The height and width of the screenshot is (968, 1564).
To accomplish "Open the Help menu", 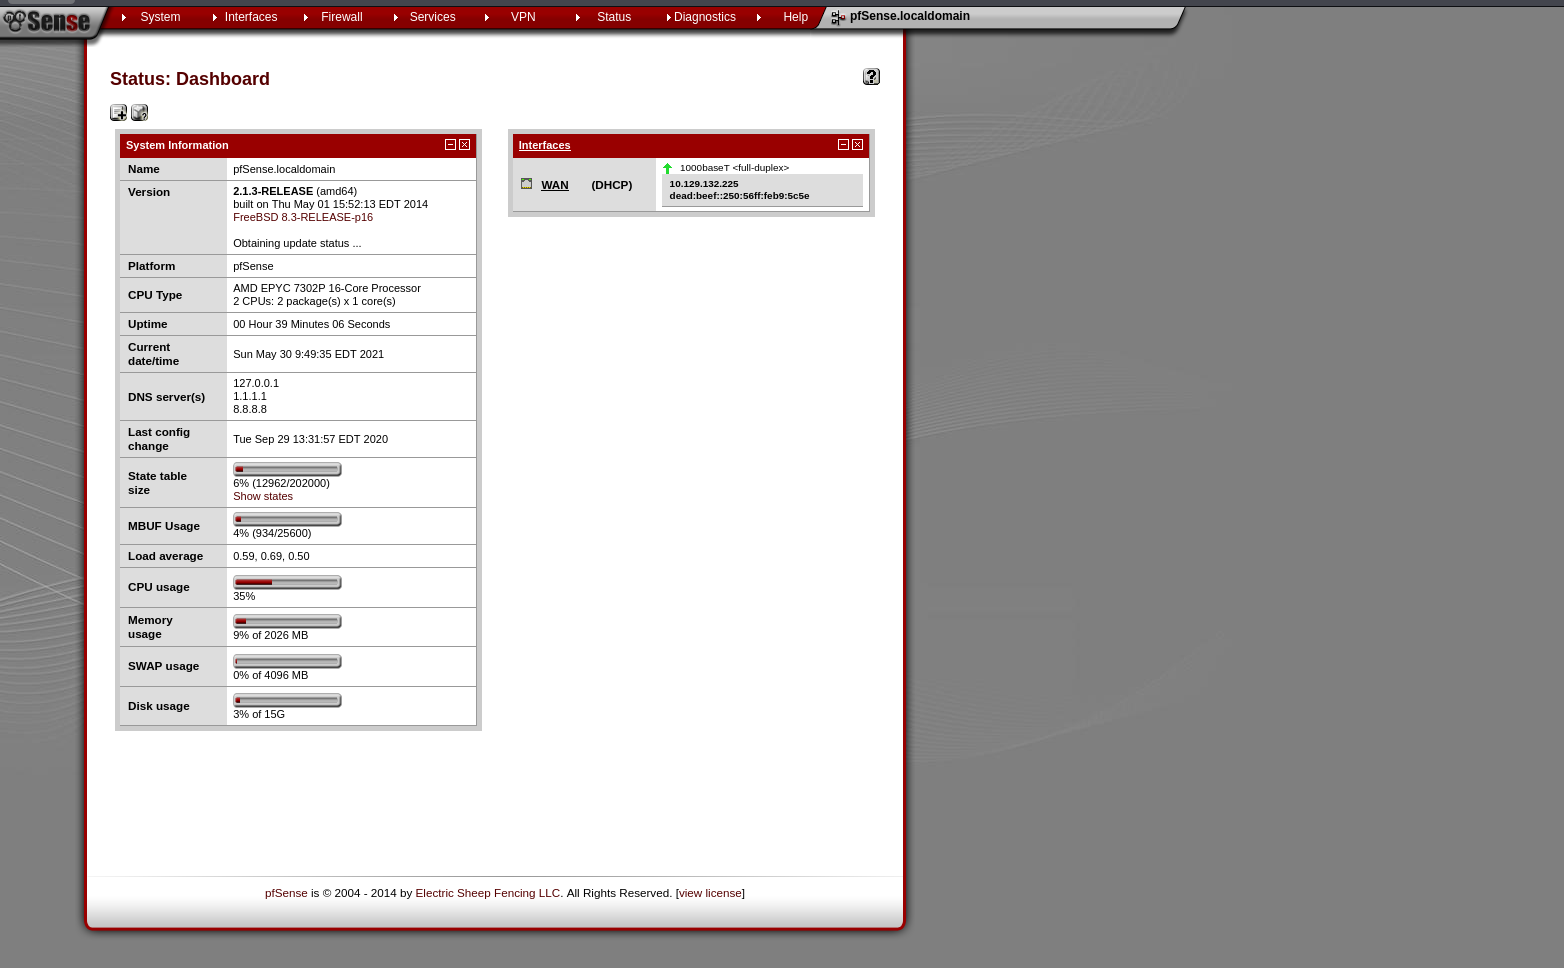I will pos(796,17).
